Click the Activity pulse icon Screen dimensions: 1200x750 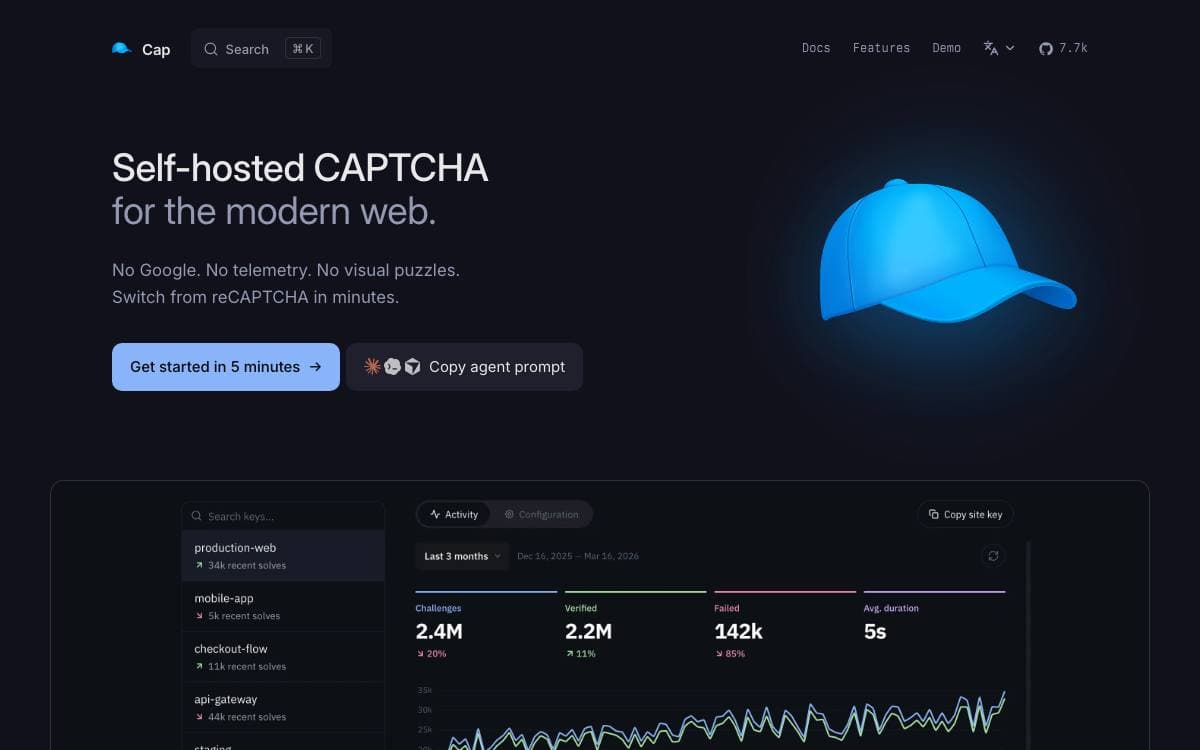tap(435, 514)
